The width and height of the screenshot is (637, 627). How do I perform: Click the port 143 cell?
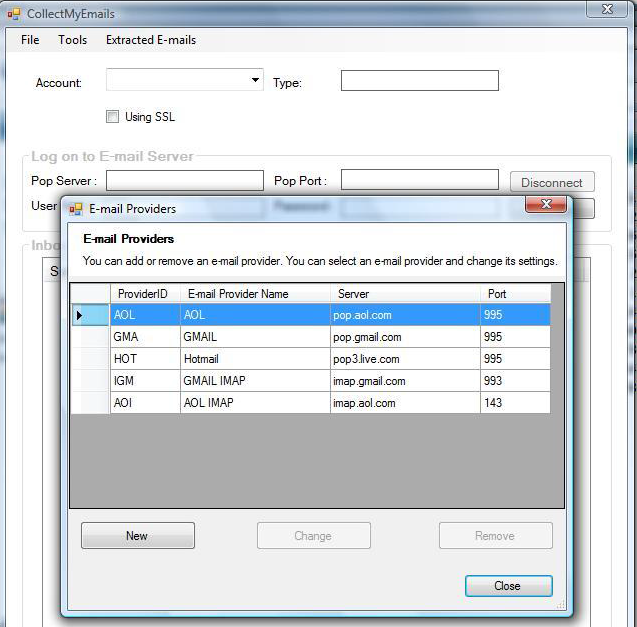(515, 403)
